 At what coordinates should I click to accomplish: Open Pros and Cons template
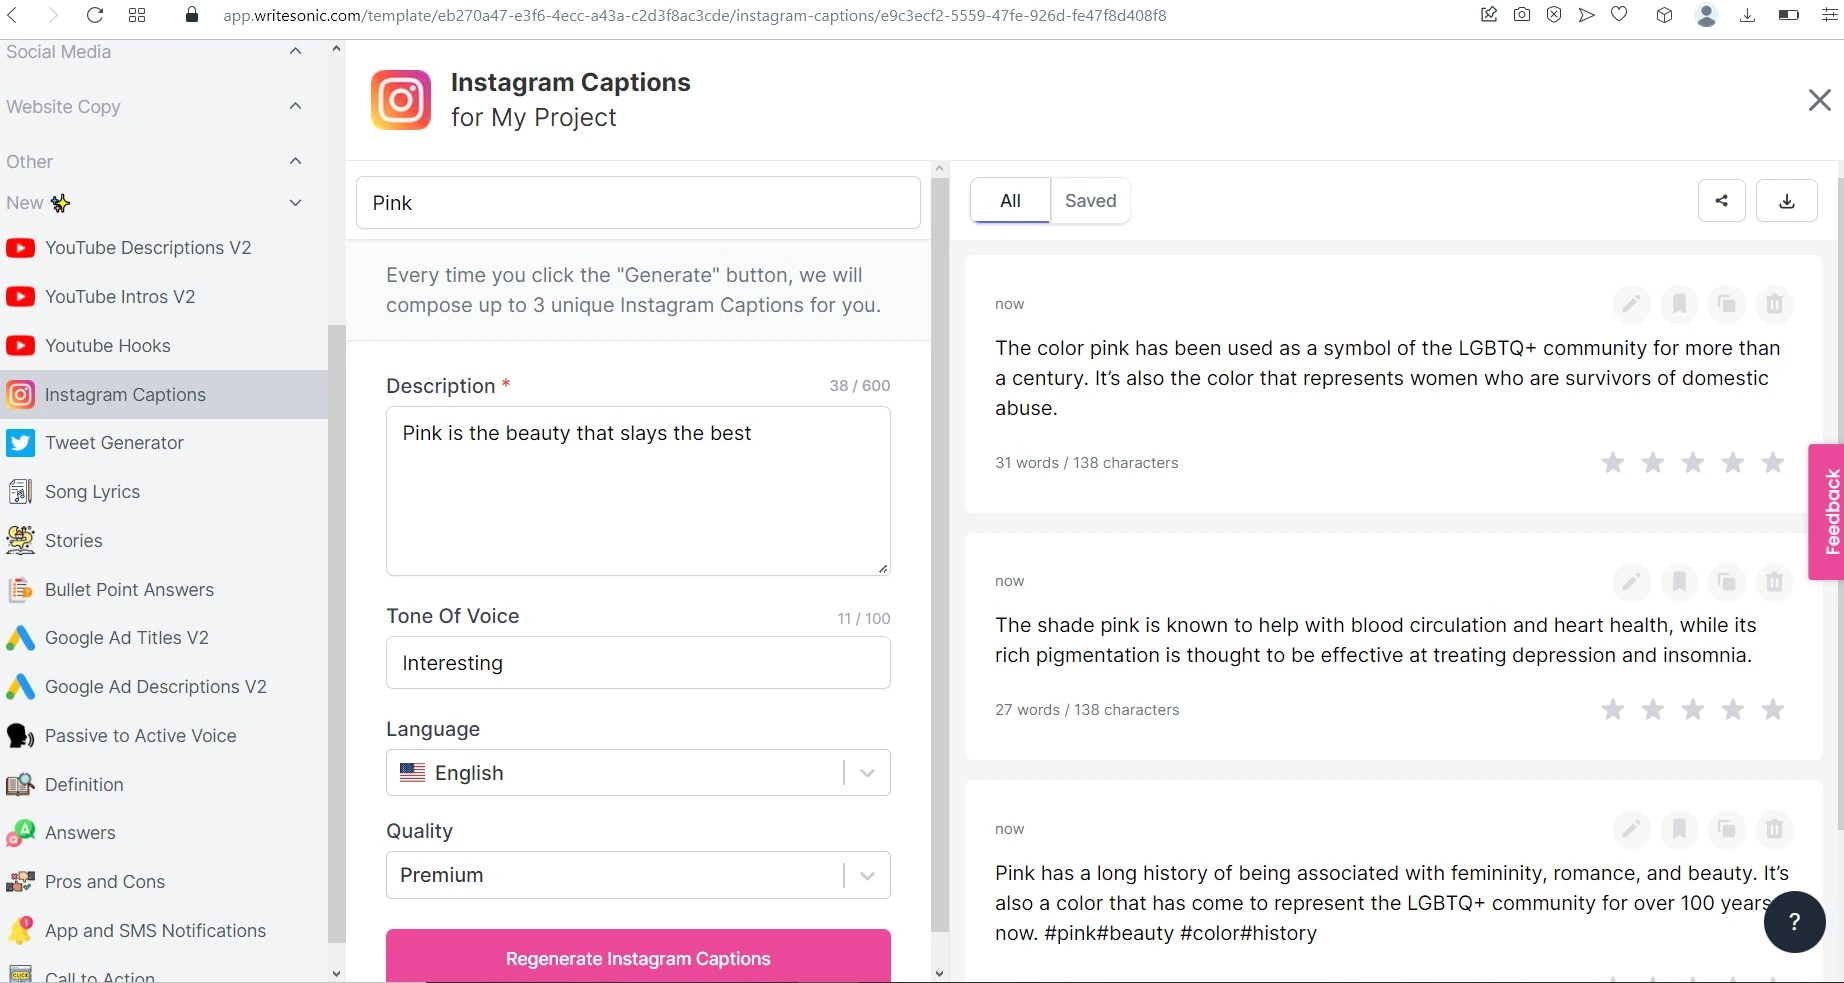pos(164,882)
